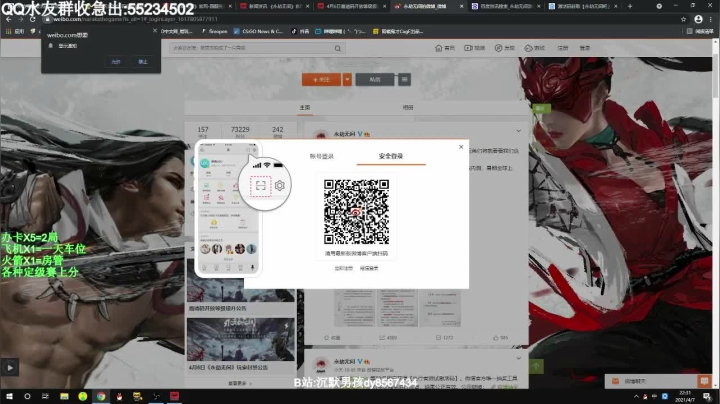Click the 242 posts count

click(x=278, y=132)
